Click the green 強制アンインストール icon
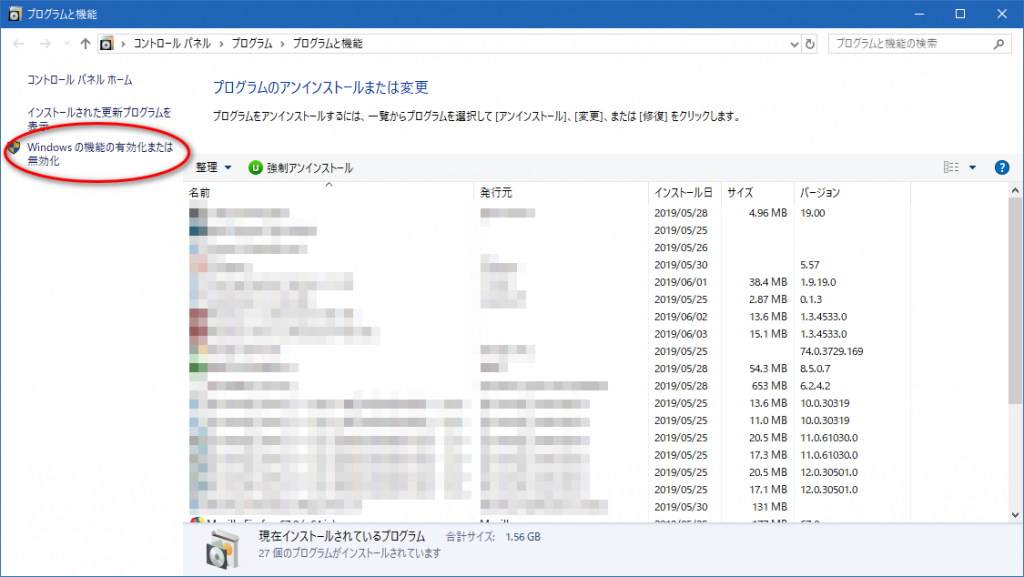 pyautogui.click(x=255, y=168)
